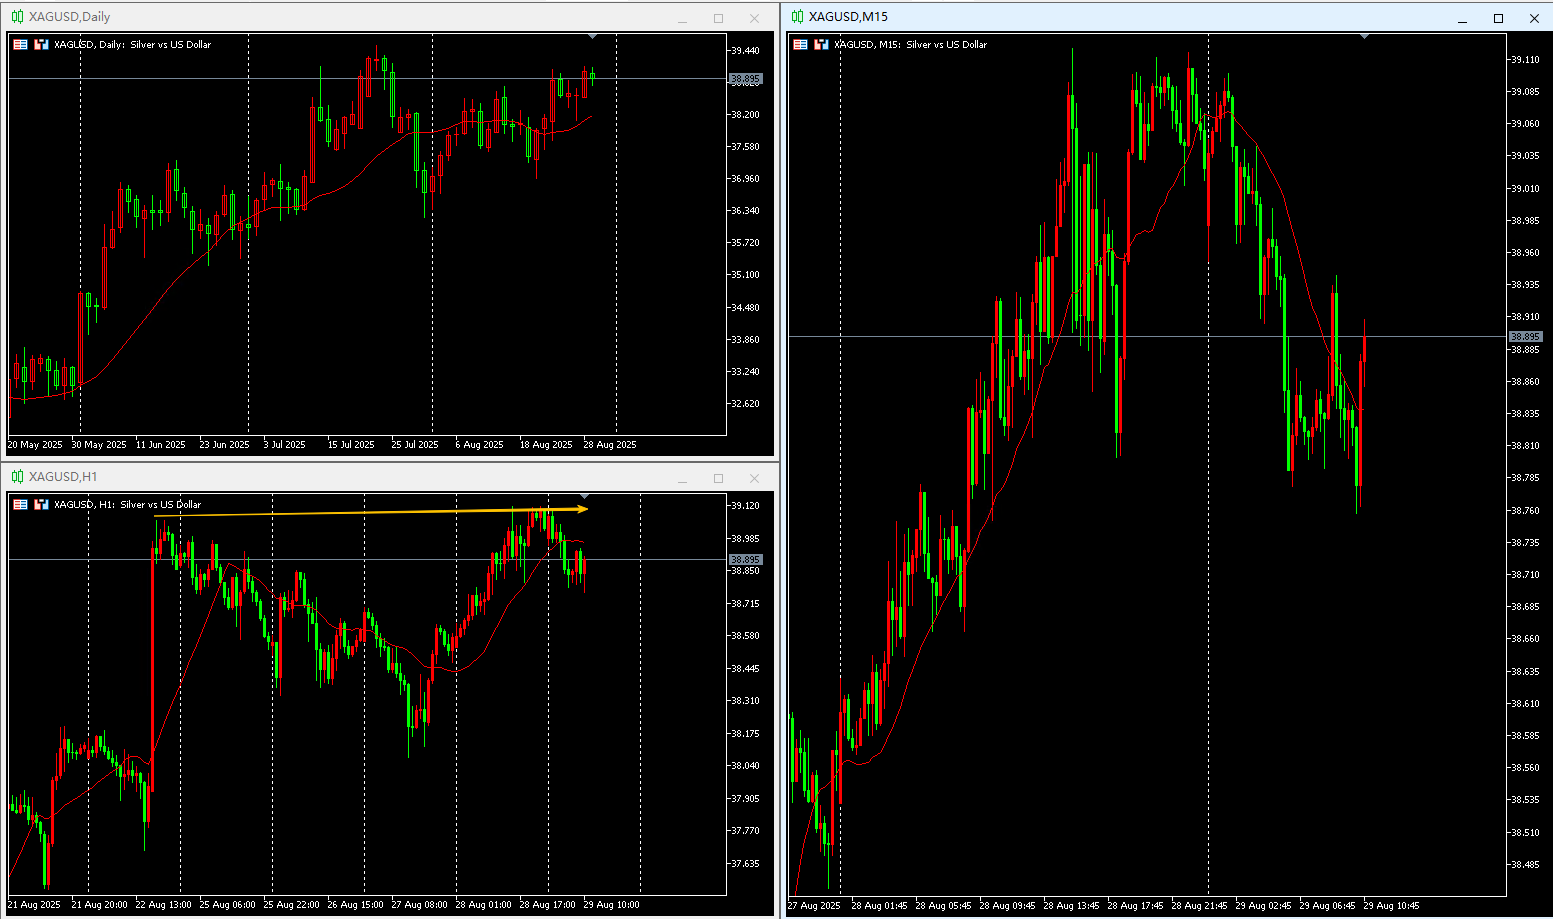Click '27 Aug 2025' on M15 time axis
1553x919 pixels.
(814, 905)
